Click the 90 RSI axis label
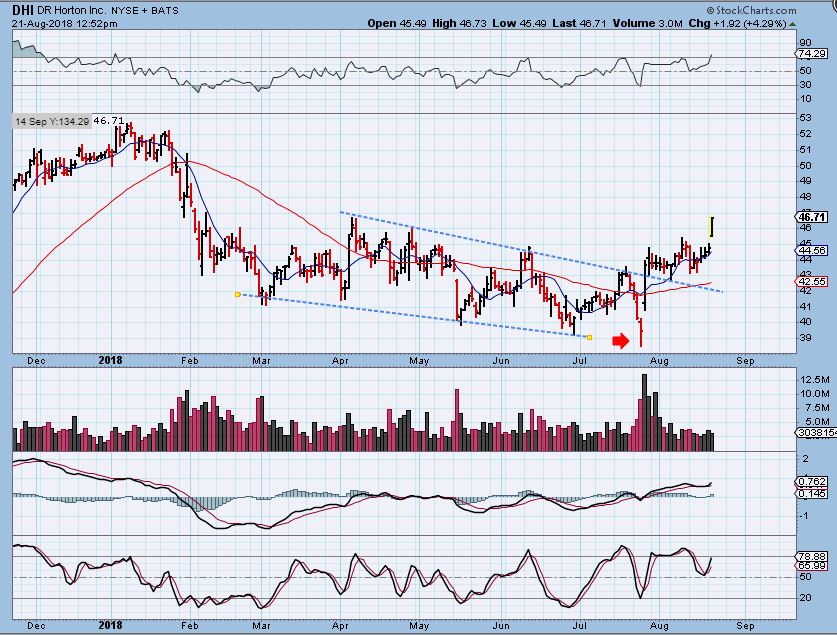This screenshot has width=837, height=635. pos(806,43)
